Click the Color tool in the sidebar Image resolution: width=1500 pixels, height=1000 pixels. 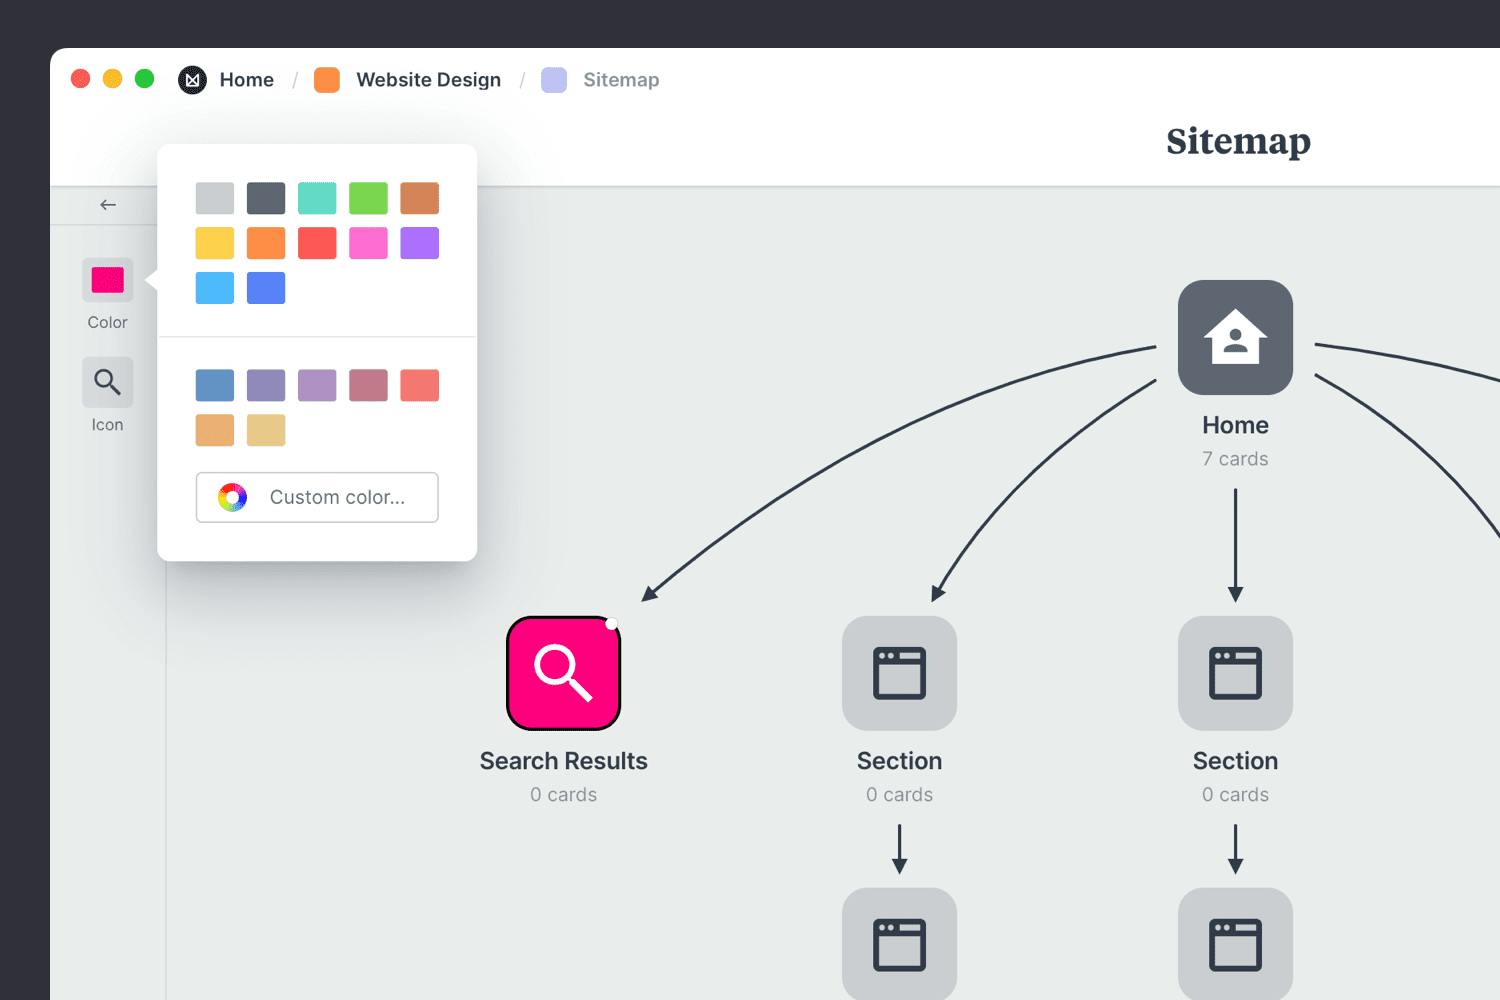point(106,280)
